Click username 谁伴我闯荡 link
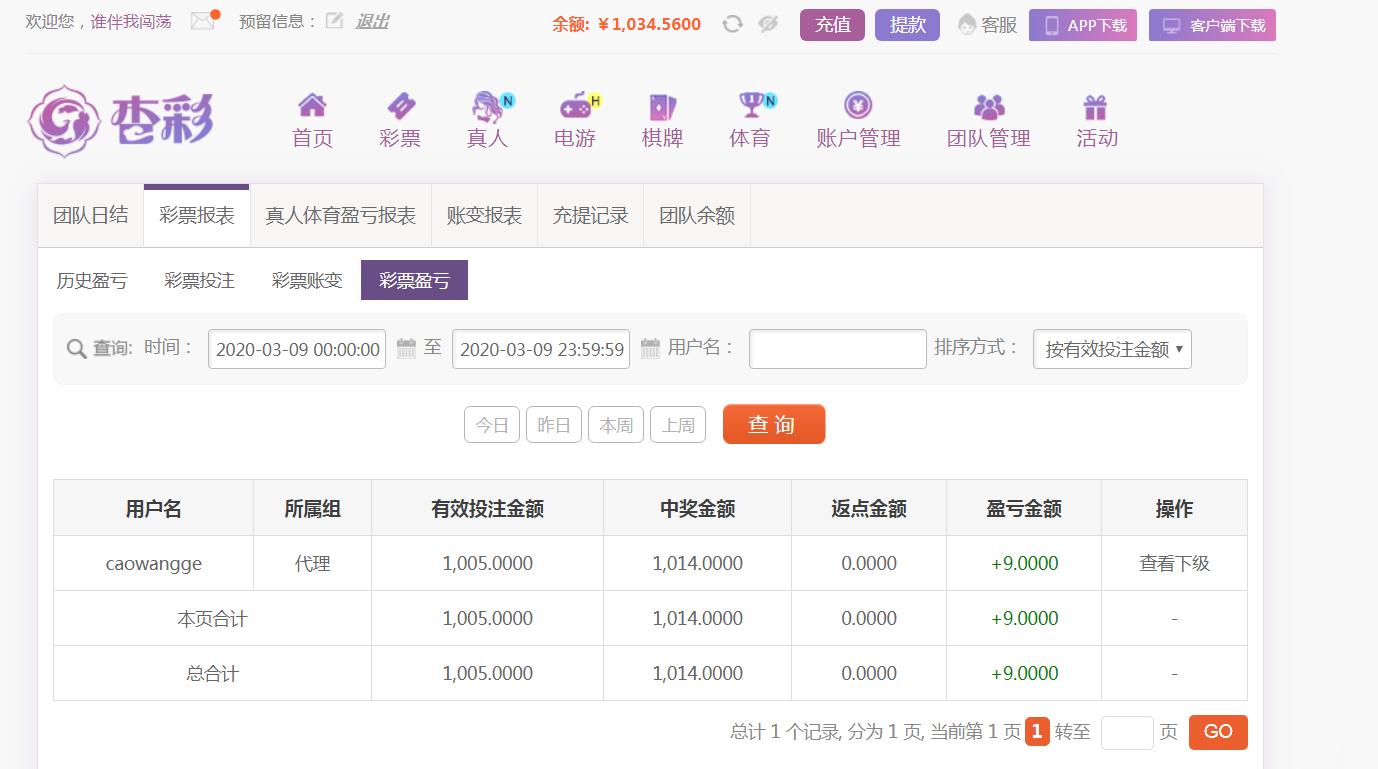Screen dimensions: 1378x769 (131, 21)
